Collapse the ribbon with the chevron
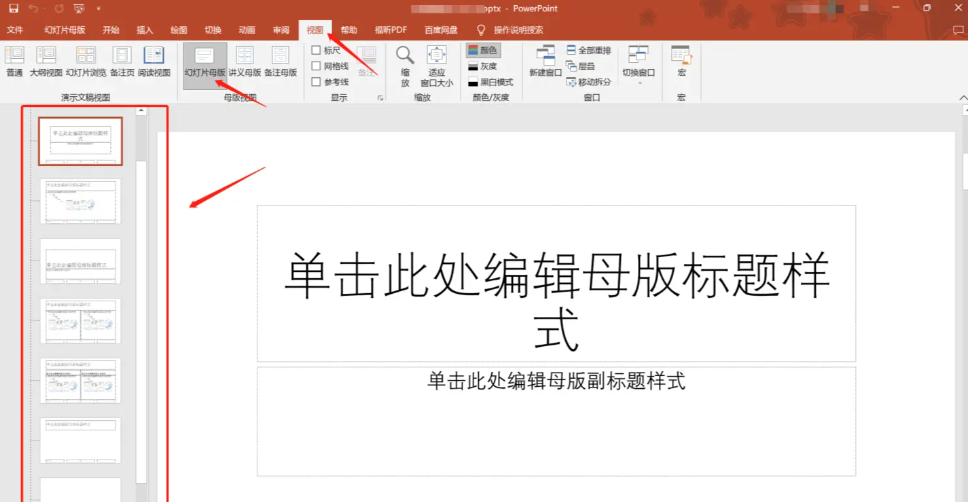 click(962, 98)
